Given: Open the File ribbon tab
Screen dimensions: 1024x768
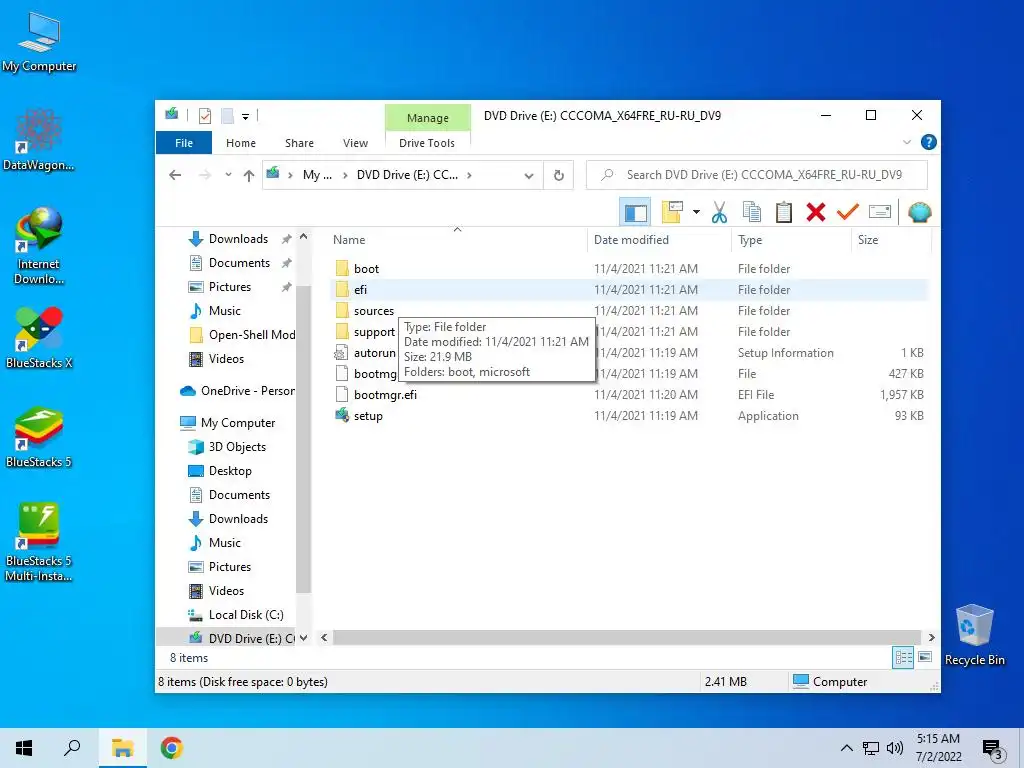Looking at the screenshot, I should click(x=184, y=143).
